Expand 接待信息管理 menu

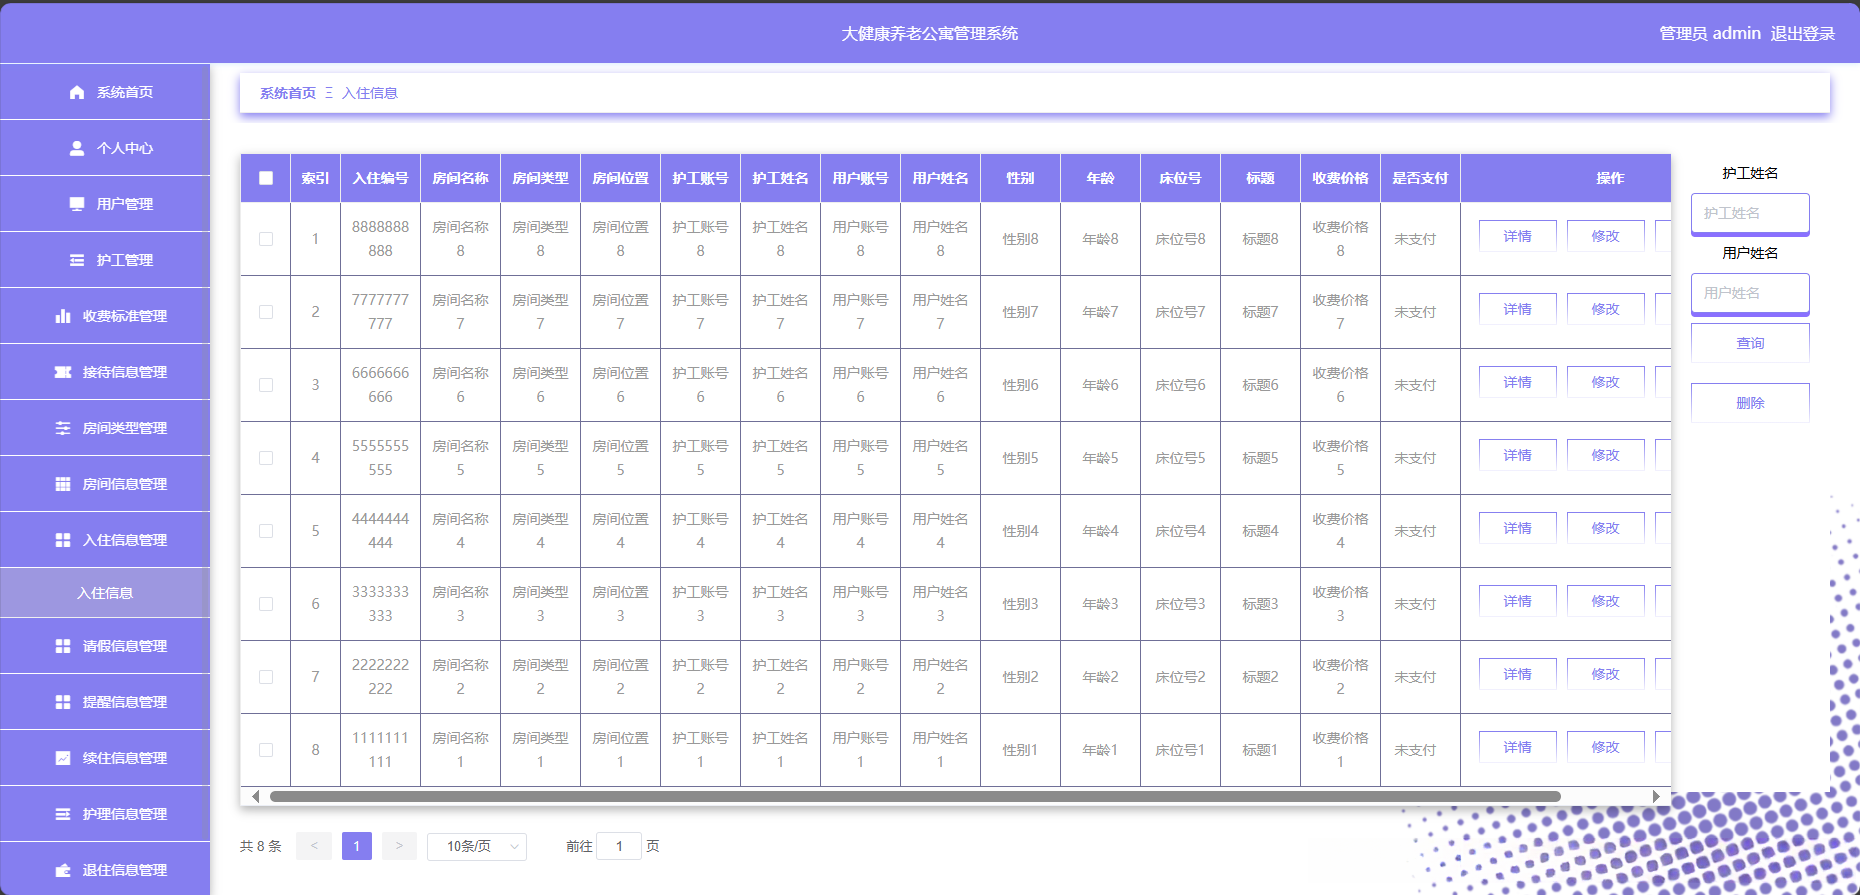[105, 372]
